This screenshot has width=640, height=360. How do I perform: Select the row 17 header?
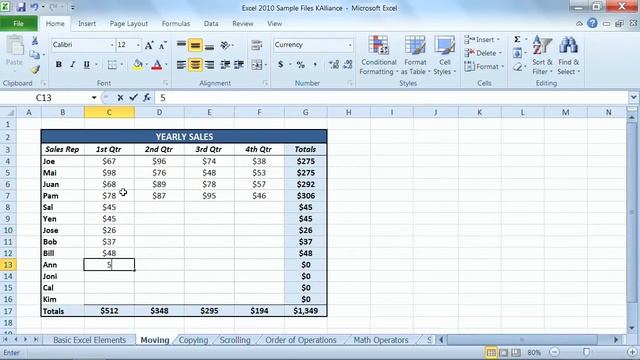(8, 311)
